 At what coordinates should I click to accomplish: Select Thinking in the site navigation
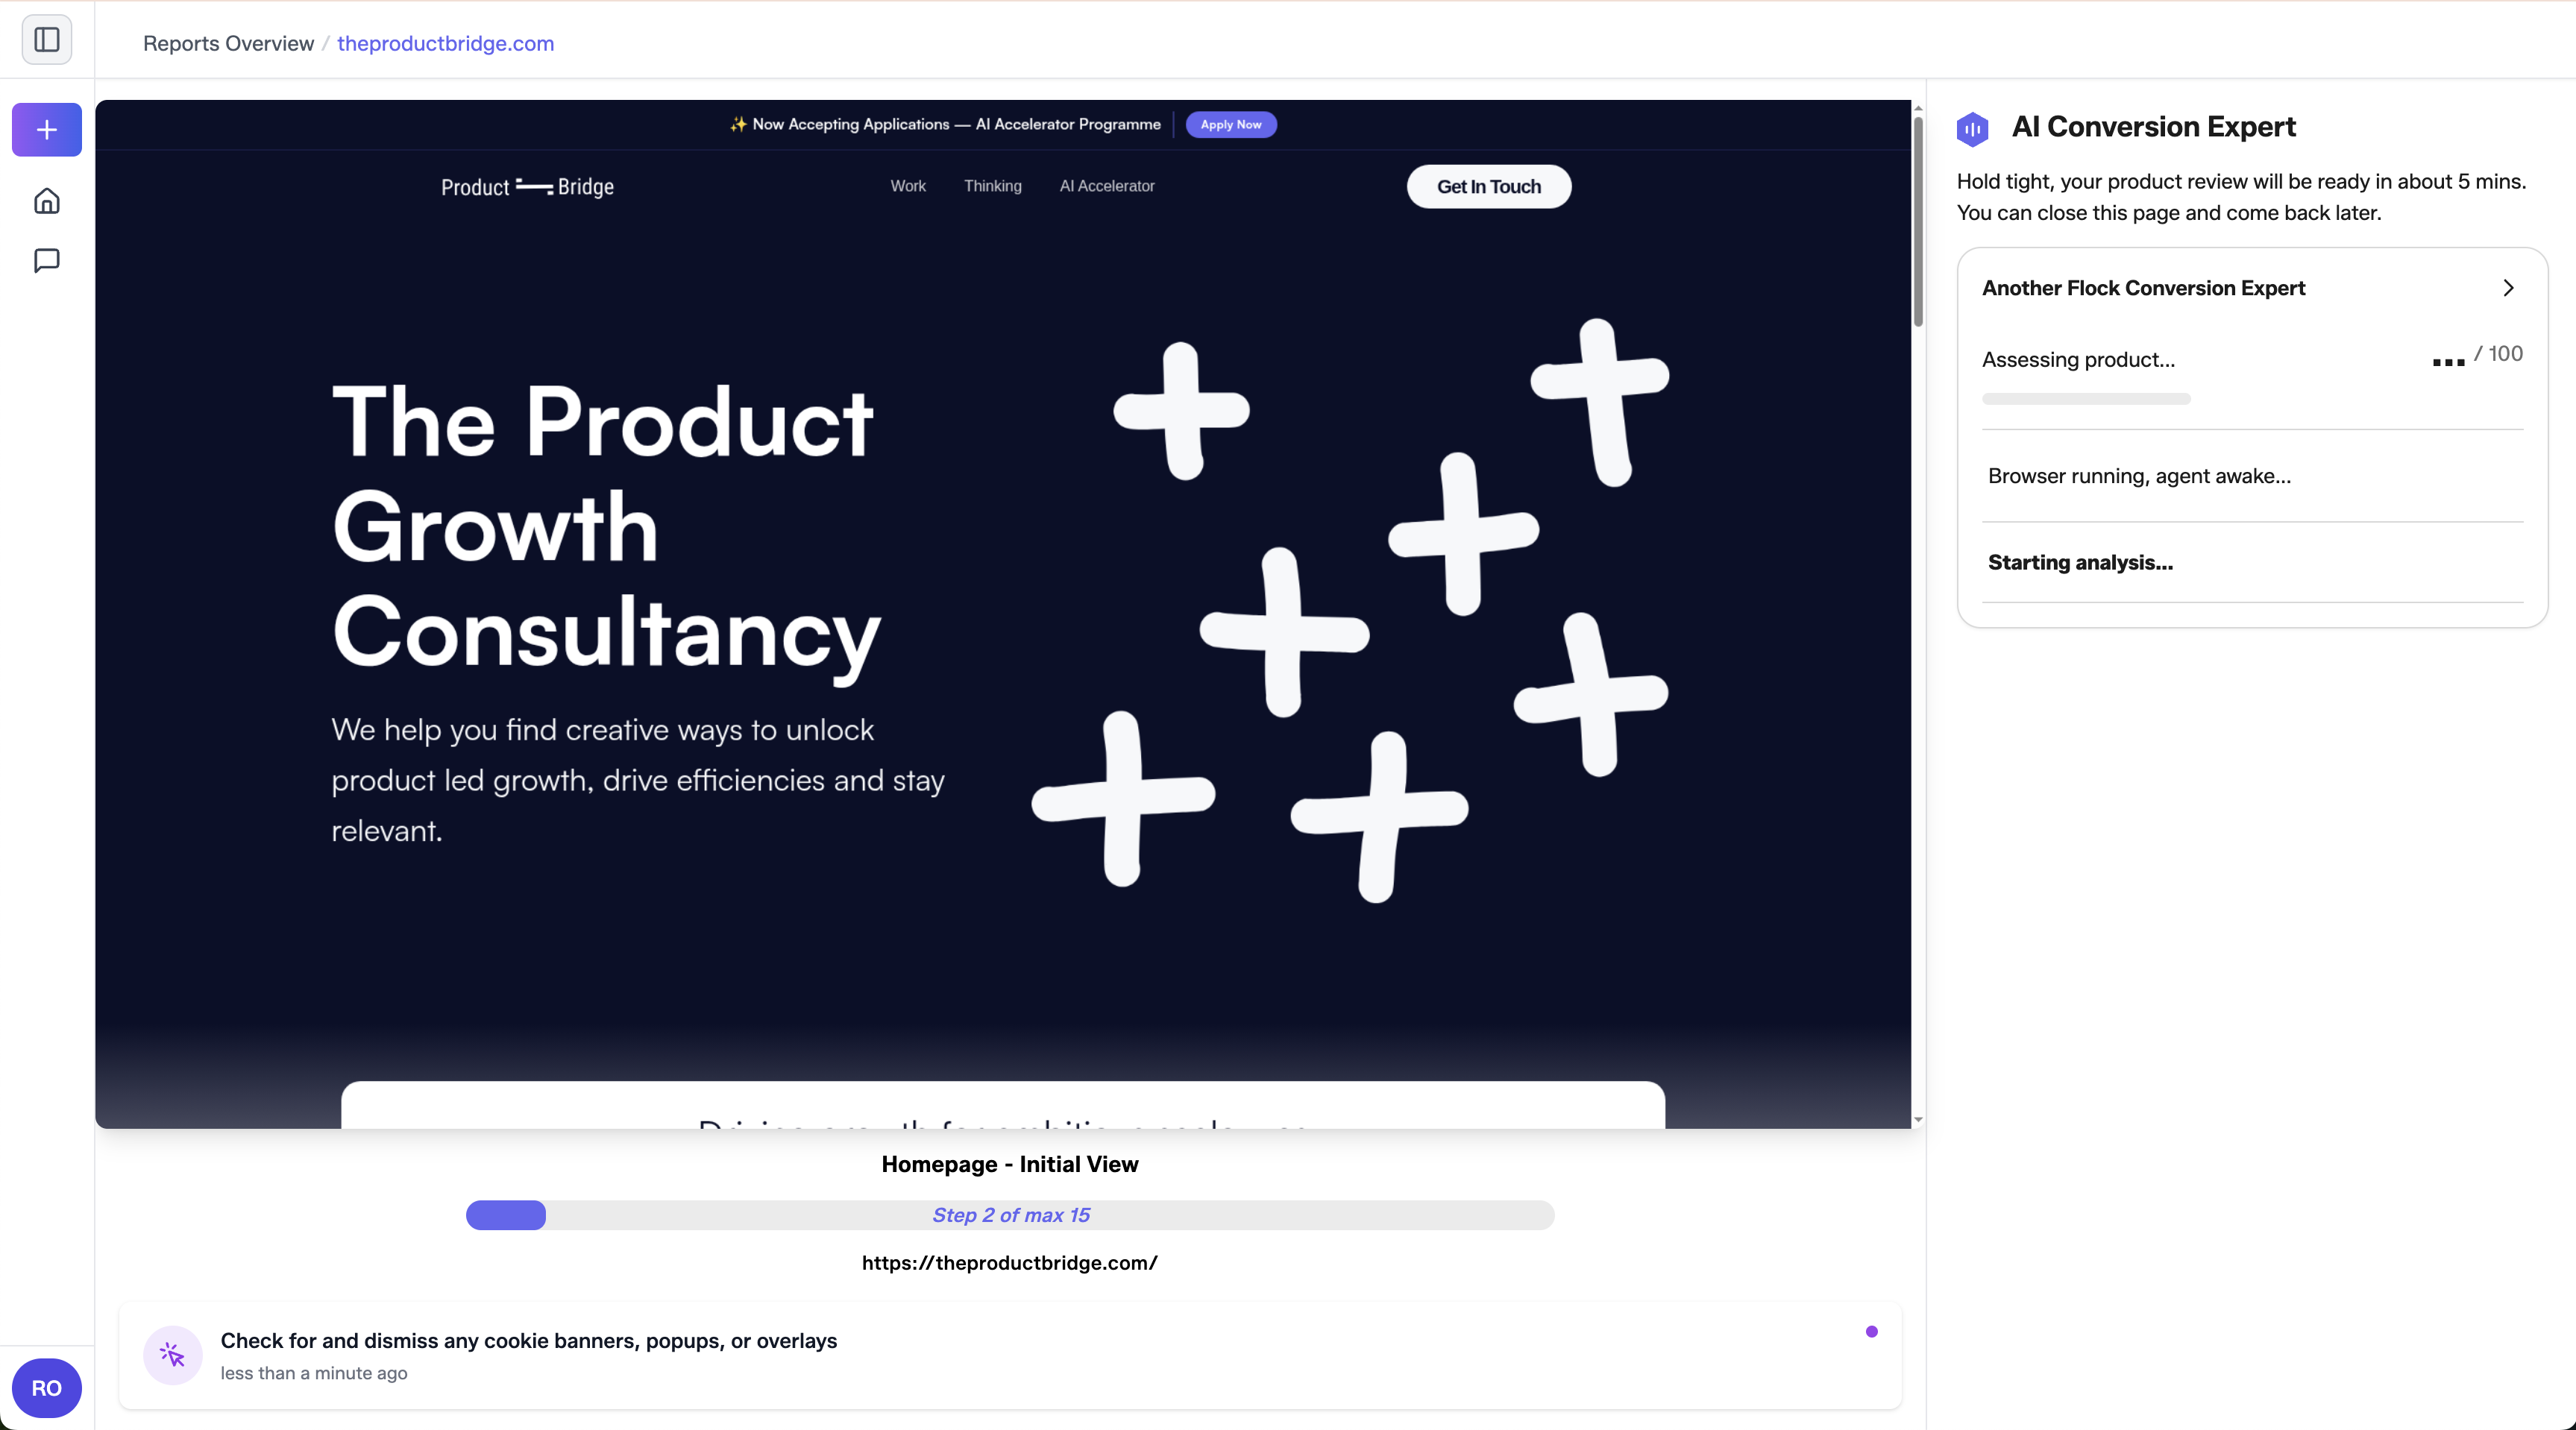(x=992, y=186)
